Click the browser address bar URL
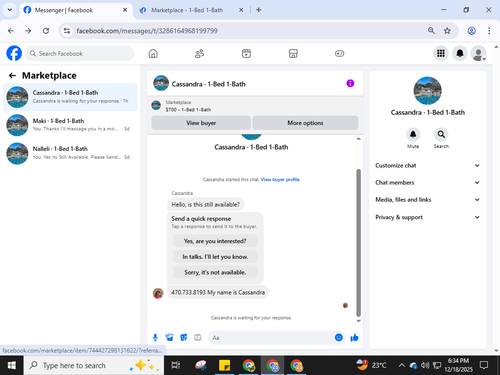The image size is (500, 375). 147,31
